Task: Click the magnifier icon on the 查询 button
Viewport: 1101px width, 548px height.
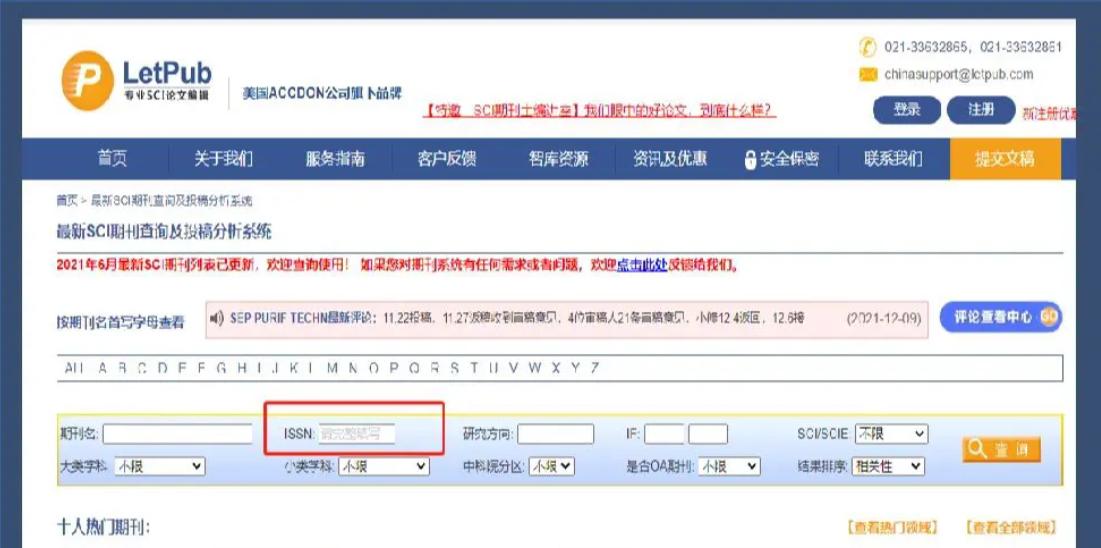Action: point(977,450)
